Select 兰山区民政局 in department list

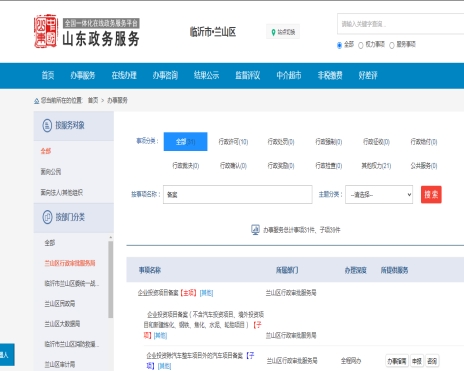coord(60,304)
